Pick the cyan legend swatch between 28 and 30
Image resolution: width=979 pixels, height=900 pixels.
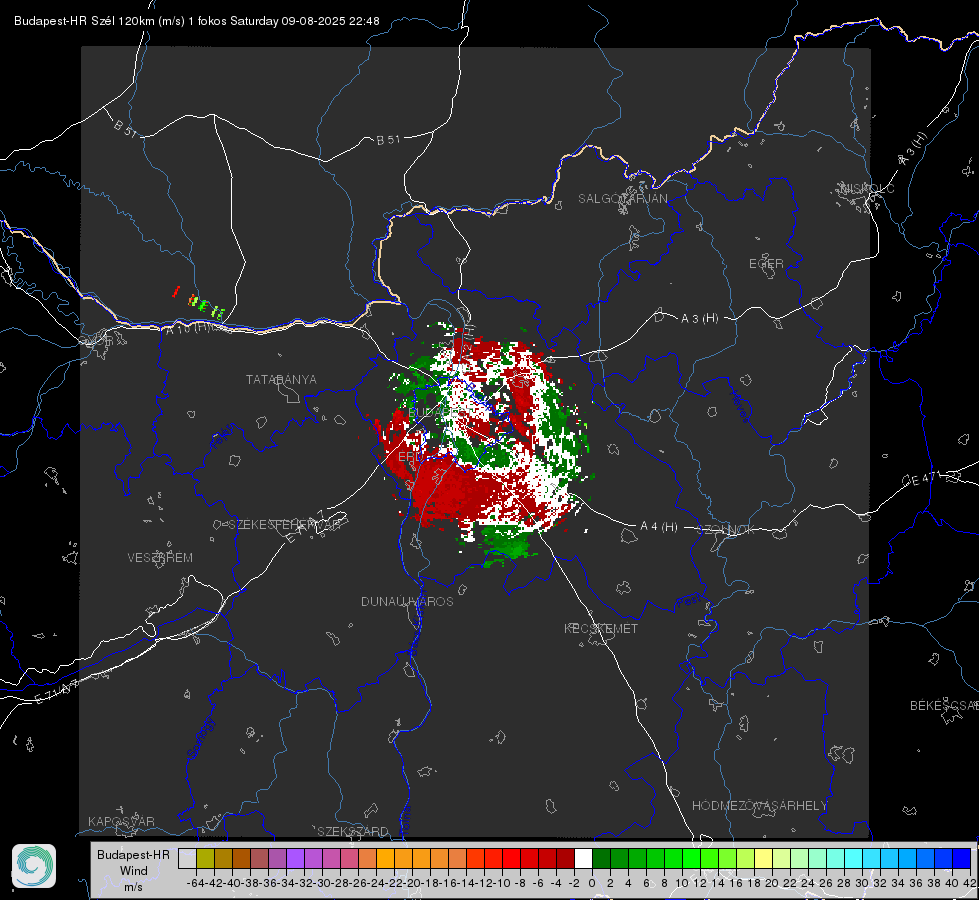(x=854, y=858)
